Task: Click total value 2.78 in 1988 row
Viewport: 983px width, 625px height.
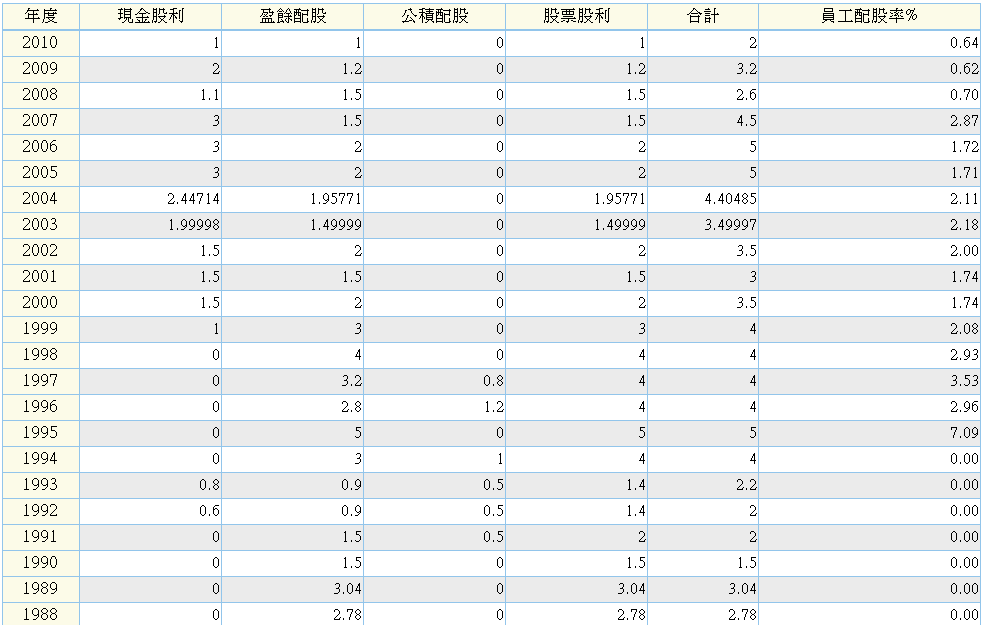Action: (x=743, y=615)
